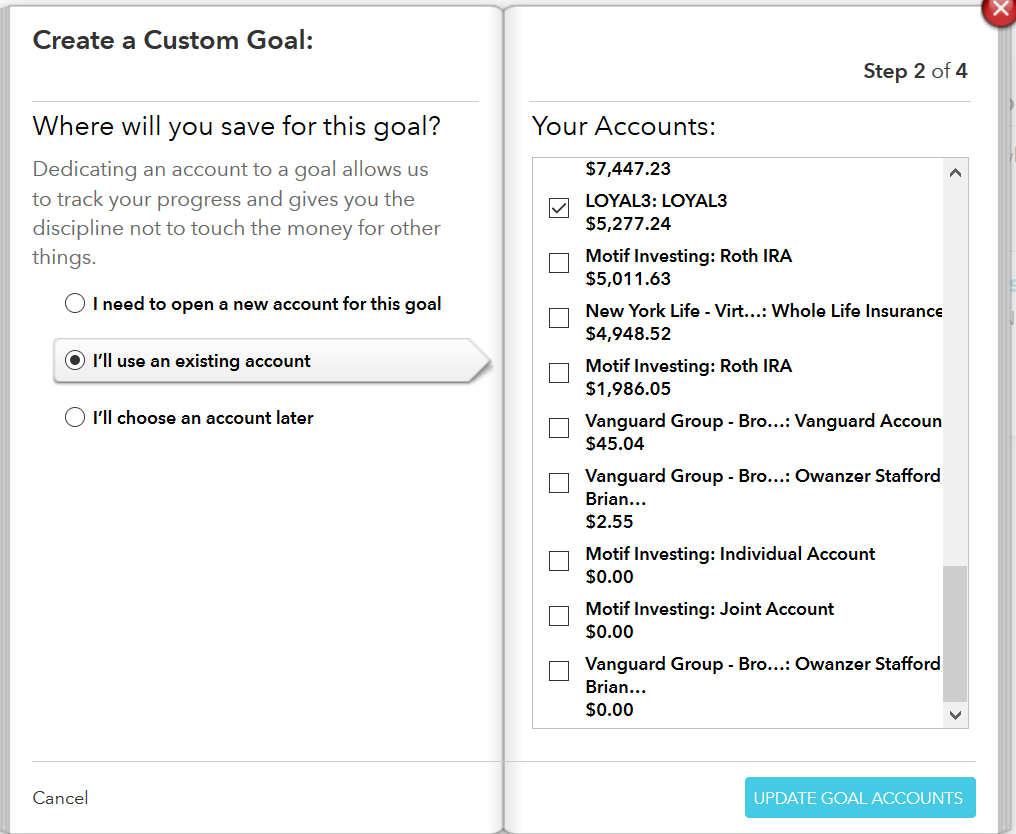Viewport: 1016px width, 834px height.
Task: Click the Cancel link
Action: coord(60,798)
